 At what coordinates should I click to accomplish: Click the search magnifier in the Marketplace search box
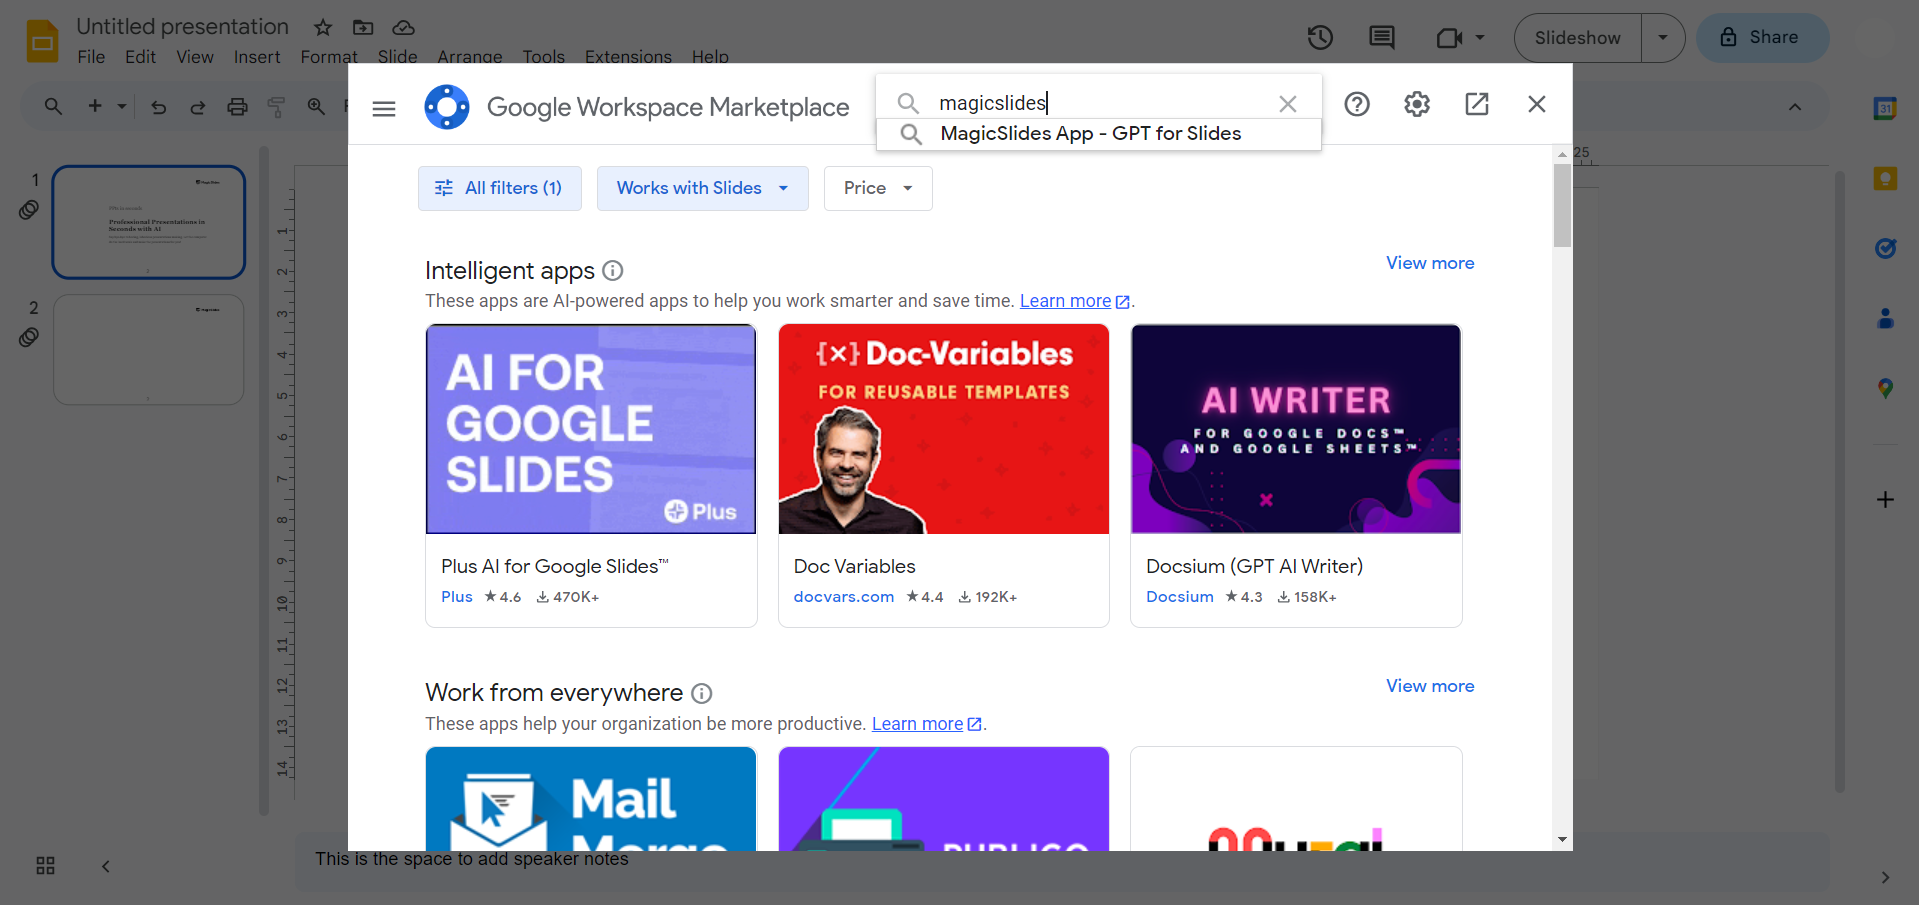pyautogui.click(x=908, y=103)
